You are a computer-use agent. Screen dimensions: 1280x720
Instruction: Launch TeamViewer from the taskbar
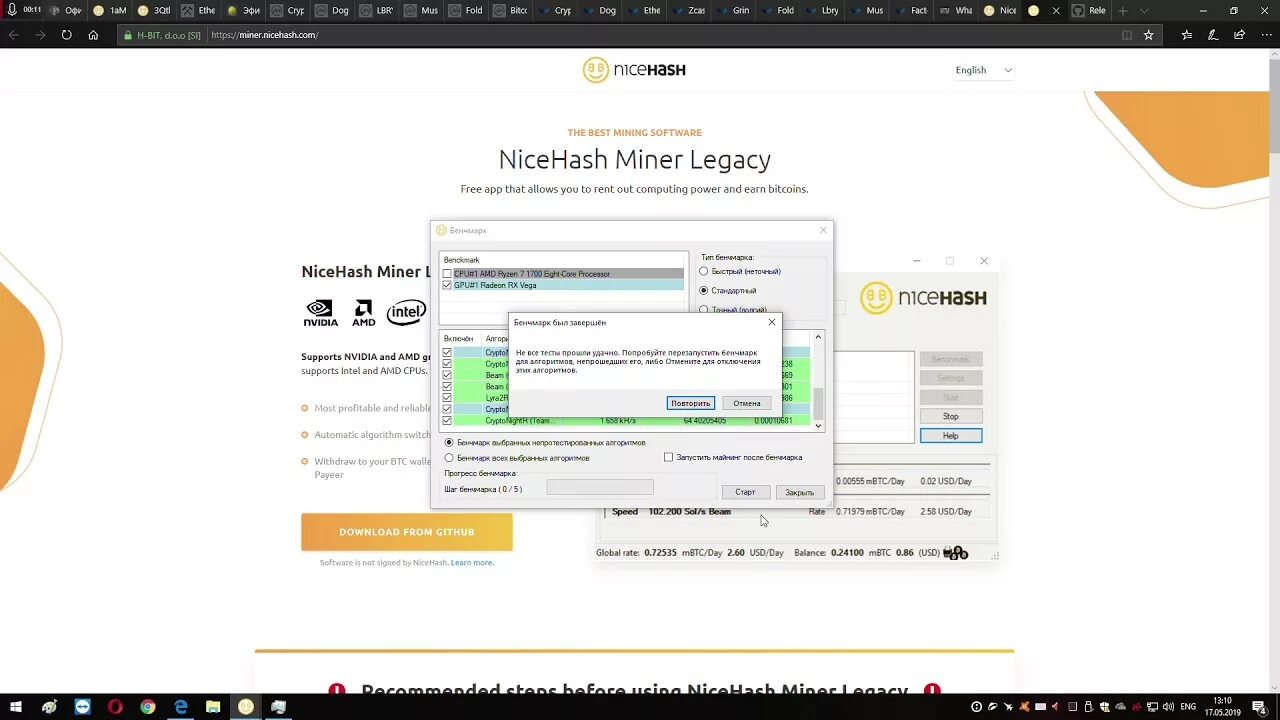[82, 707]
